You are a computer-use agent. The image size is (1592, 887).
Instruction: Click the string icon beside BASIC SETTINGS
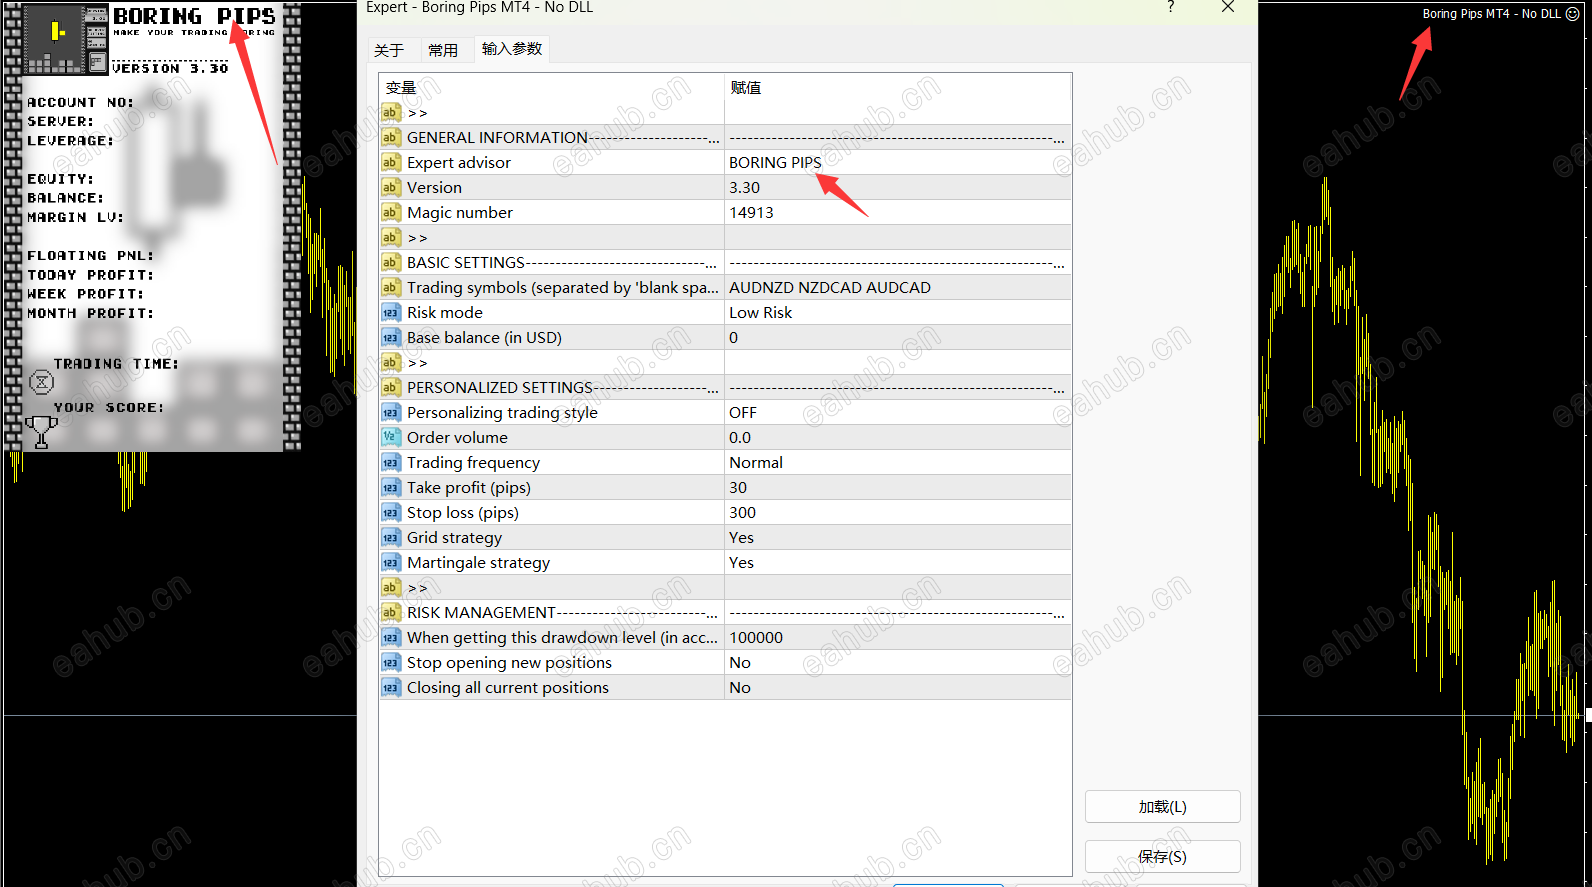point(391,263)
